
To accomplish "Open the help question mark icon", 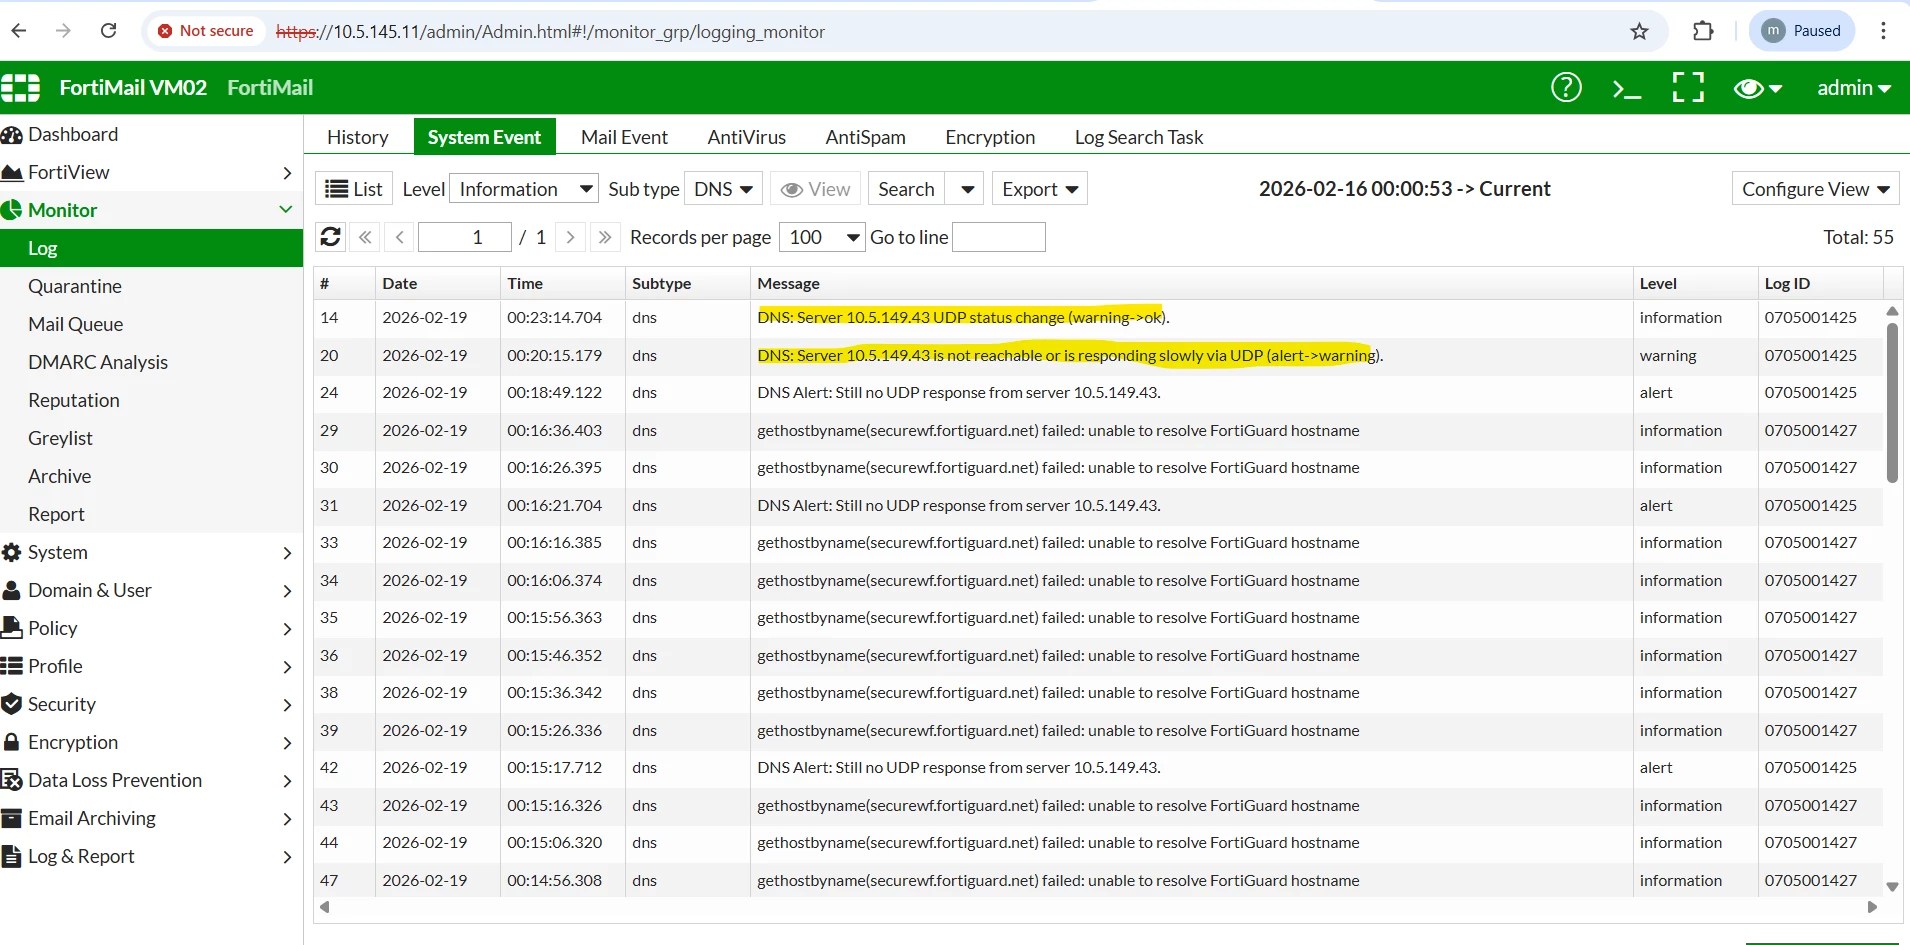I will point(1566,88).
